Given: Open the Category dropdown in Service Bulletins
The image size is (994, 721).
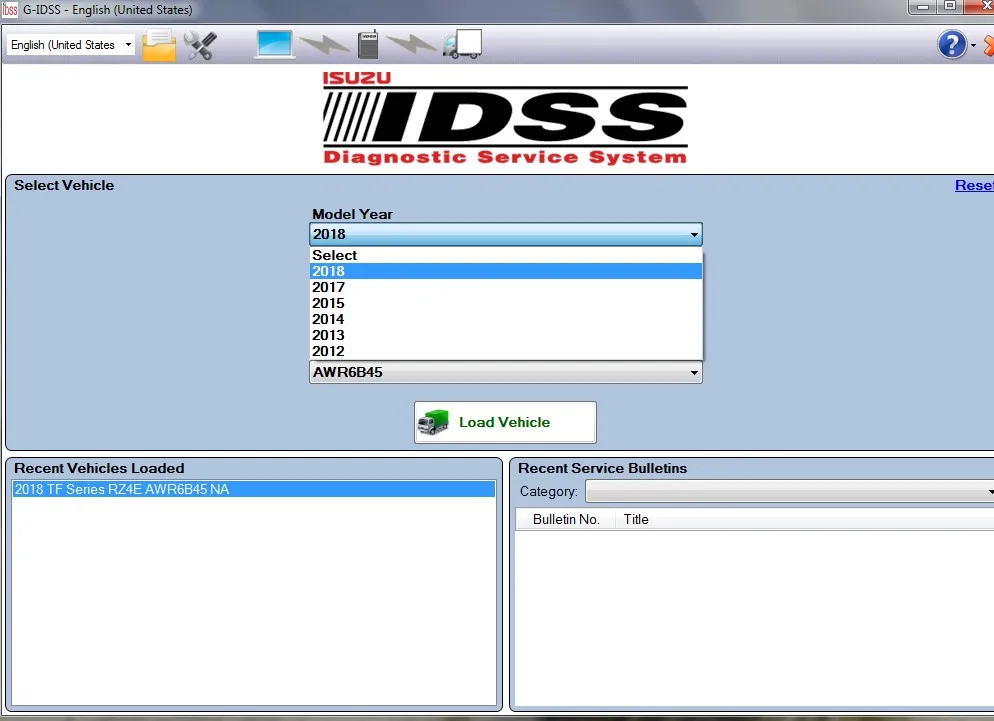Looking at the screenshot, I should (x=789, y=491).
